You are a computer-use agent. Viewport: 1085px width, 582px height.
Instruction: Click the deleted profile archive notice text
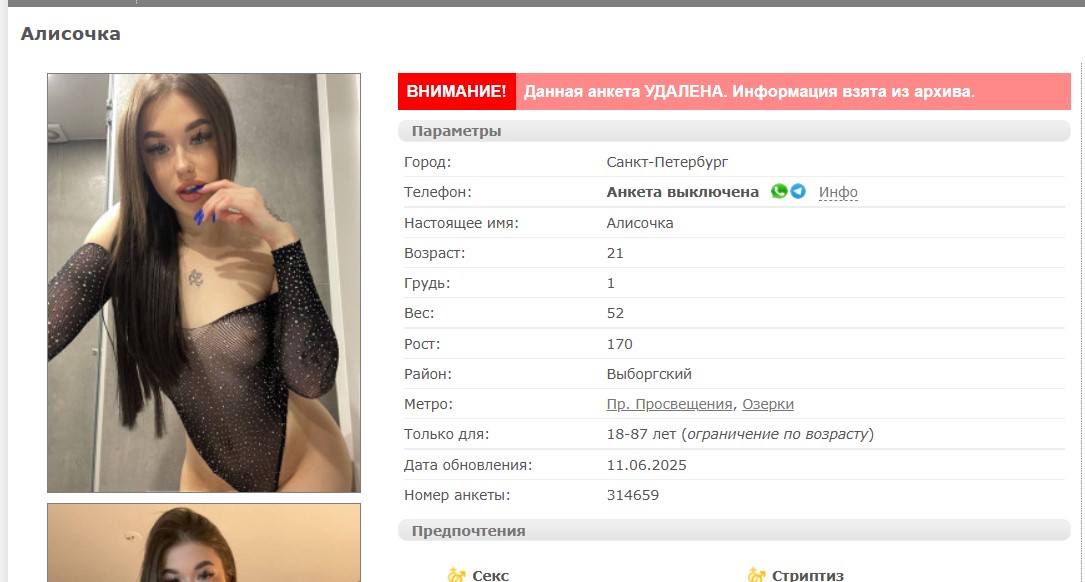(x=749, y=91)
